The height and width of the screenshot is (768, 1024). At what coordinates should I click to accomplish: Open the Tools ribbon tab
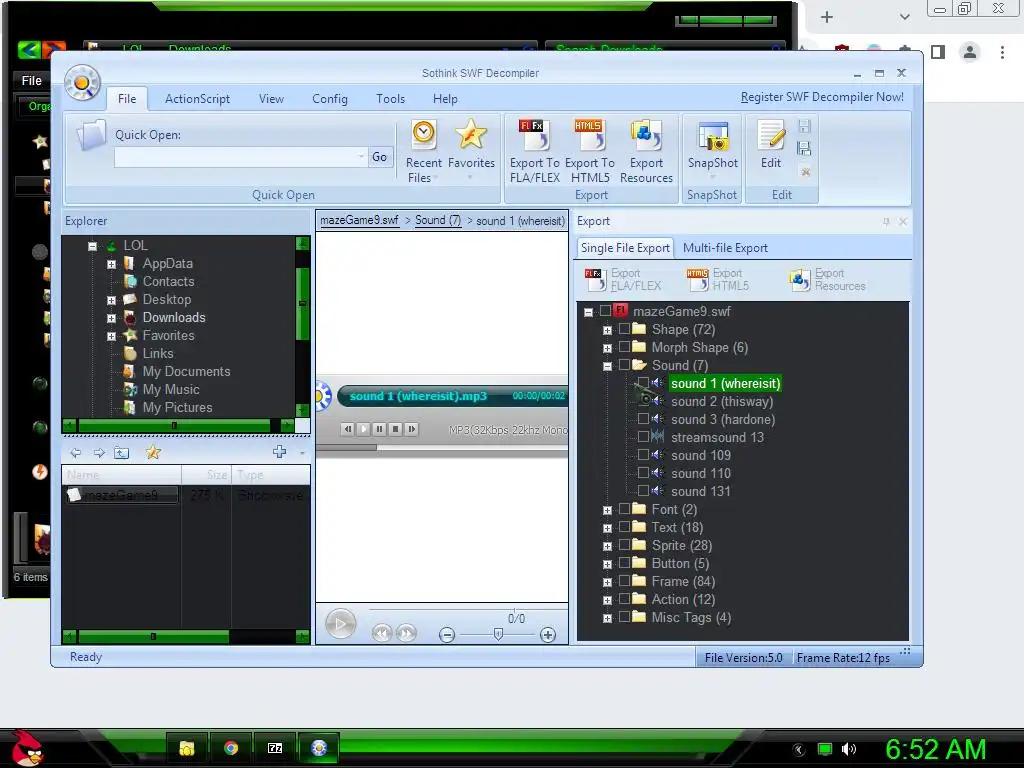tap(391, 99)
